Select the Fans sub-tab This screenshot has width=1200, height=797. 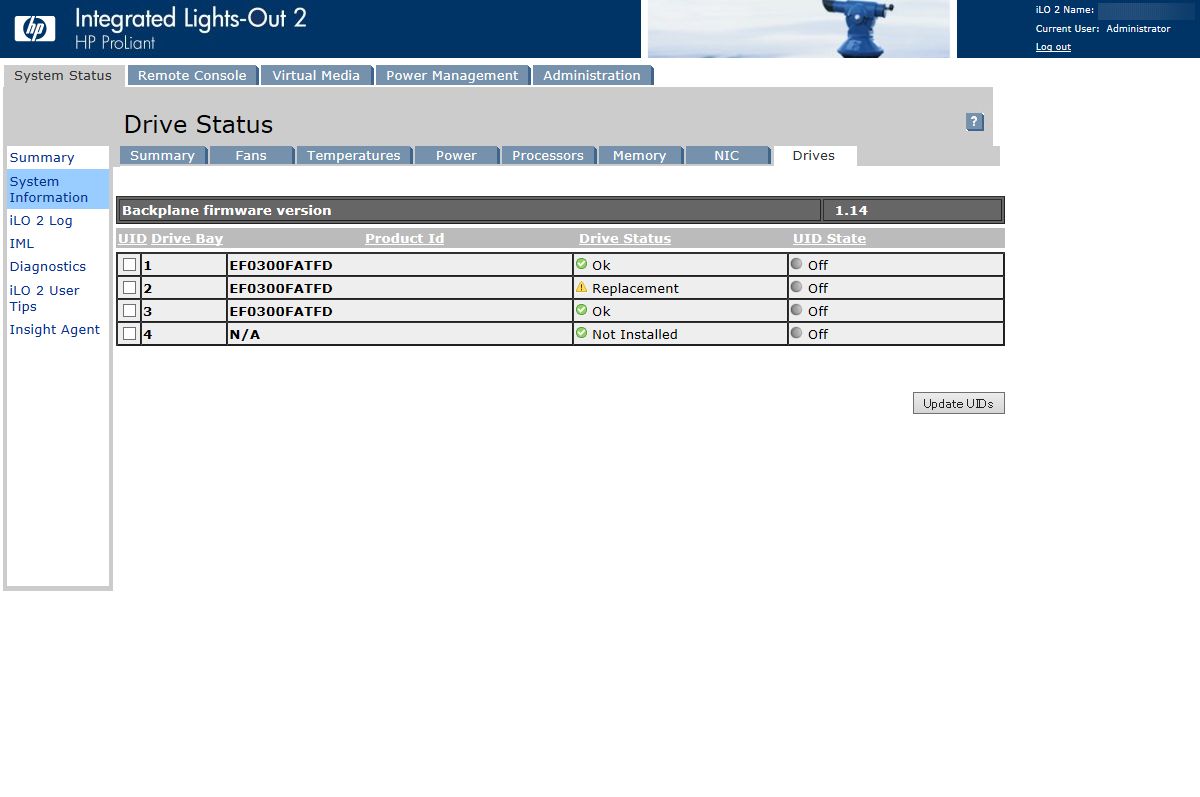[251, 155]
